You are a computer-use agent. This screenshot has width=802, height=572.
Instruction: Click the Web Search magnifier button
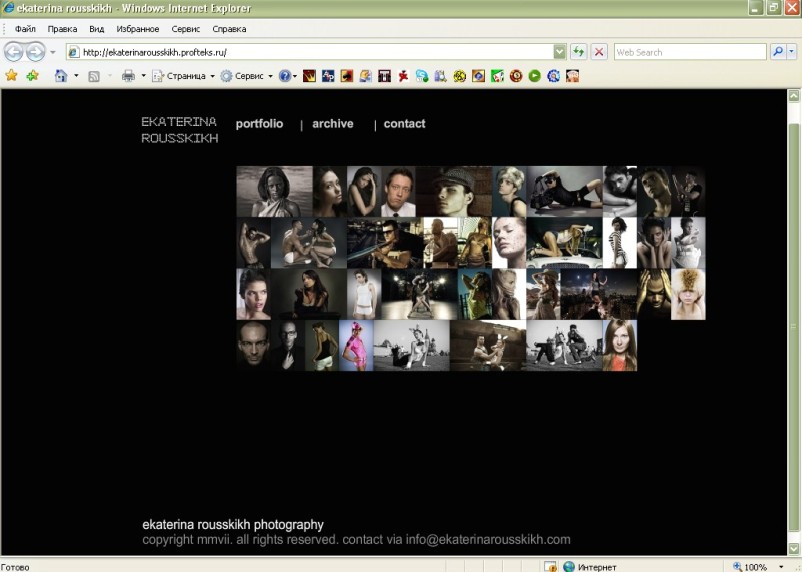(778, 52)
